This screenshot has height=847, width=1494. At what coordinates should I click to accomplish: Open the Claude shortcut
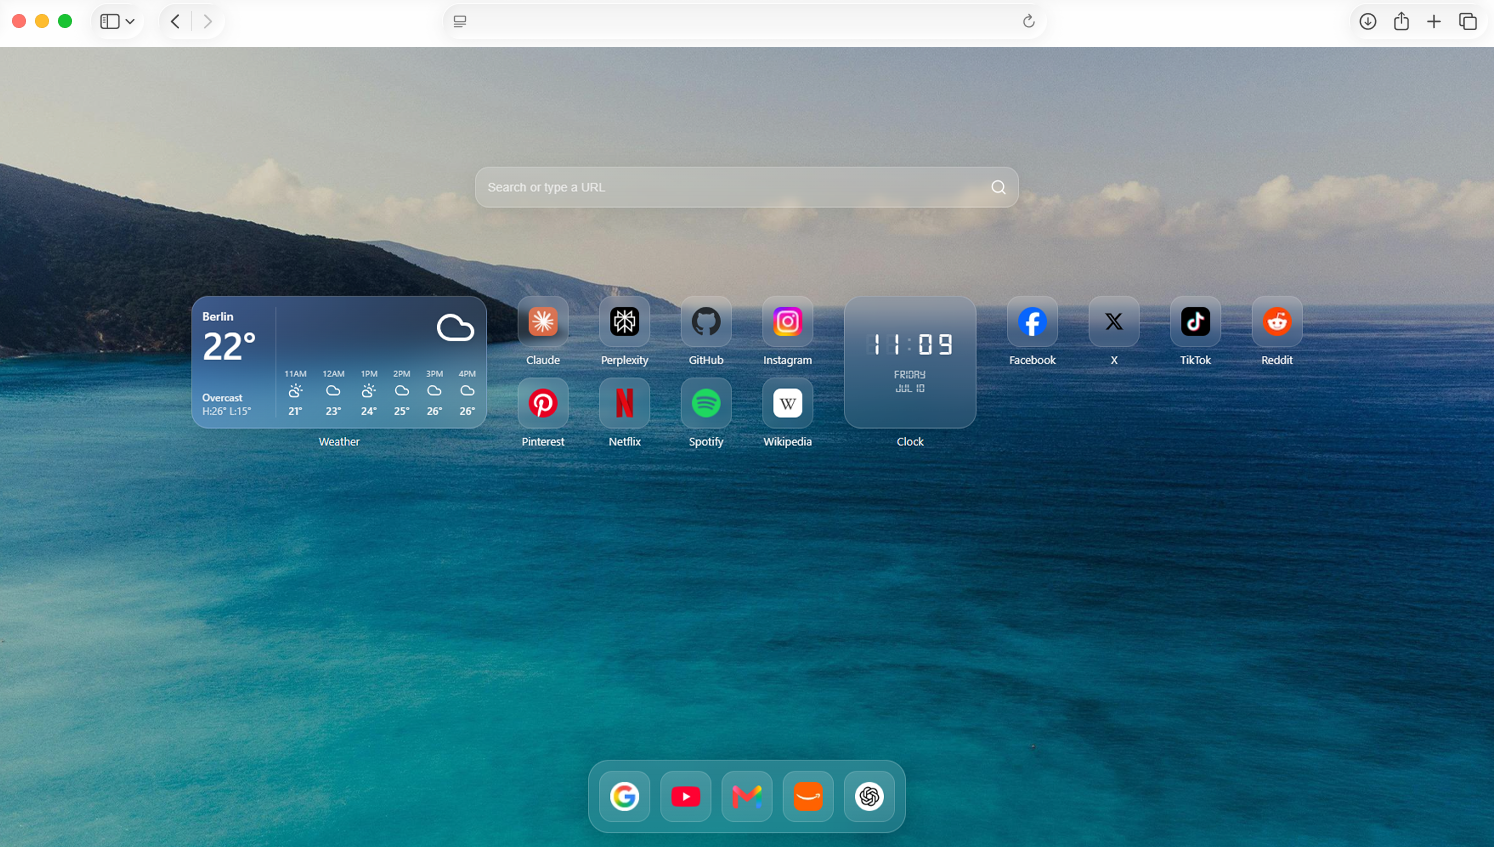tap(543, 322)
